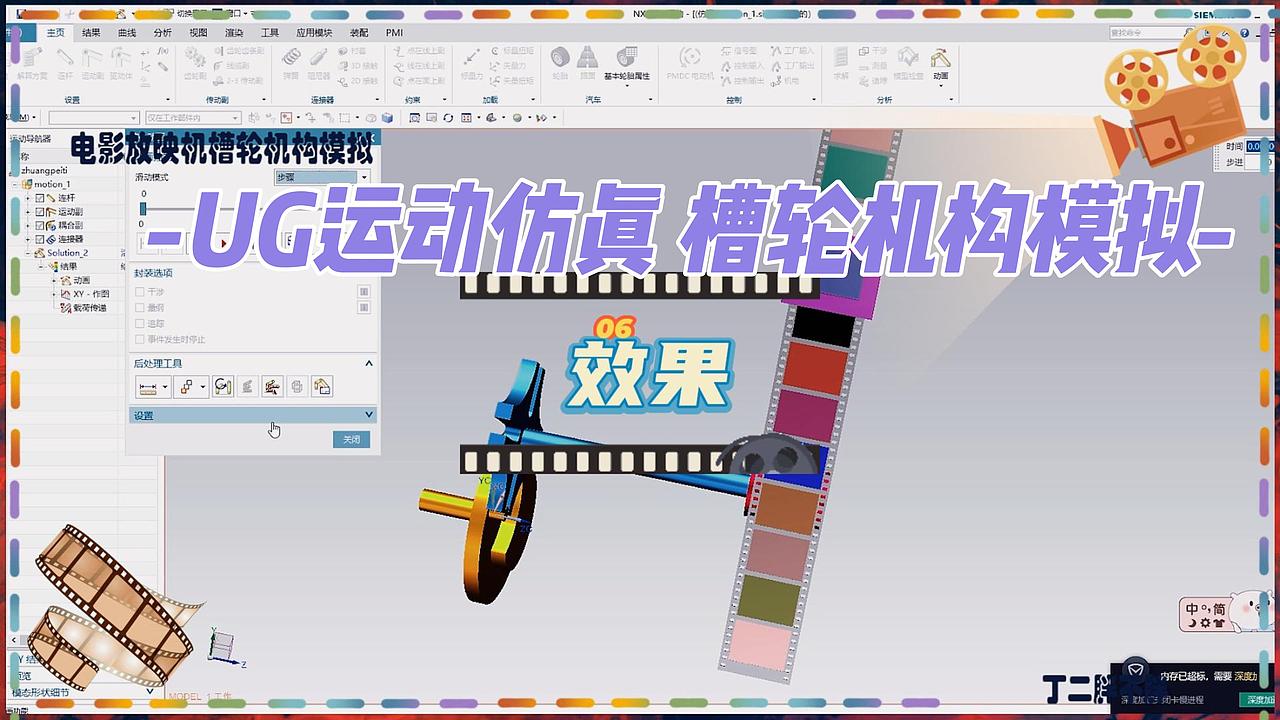
Task: Select the 路面 road tool
Action: 588,62
